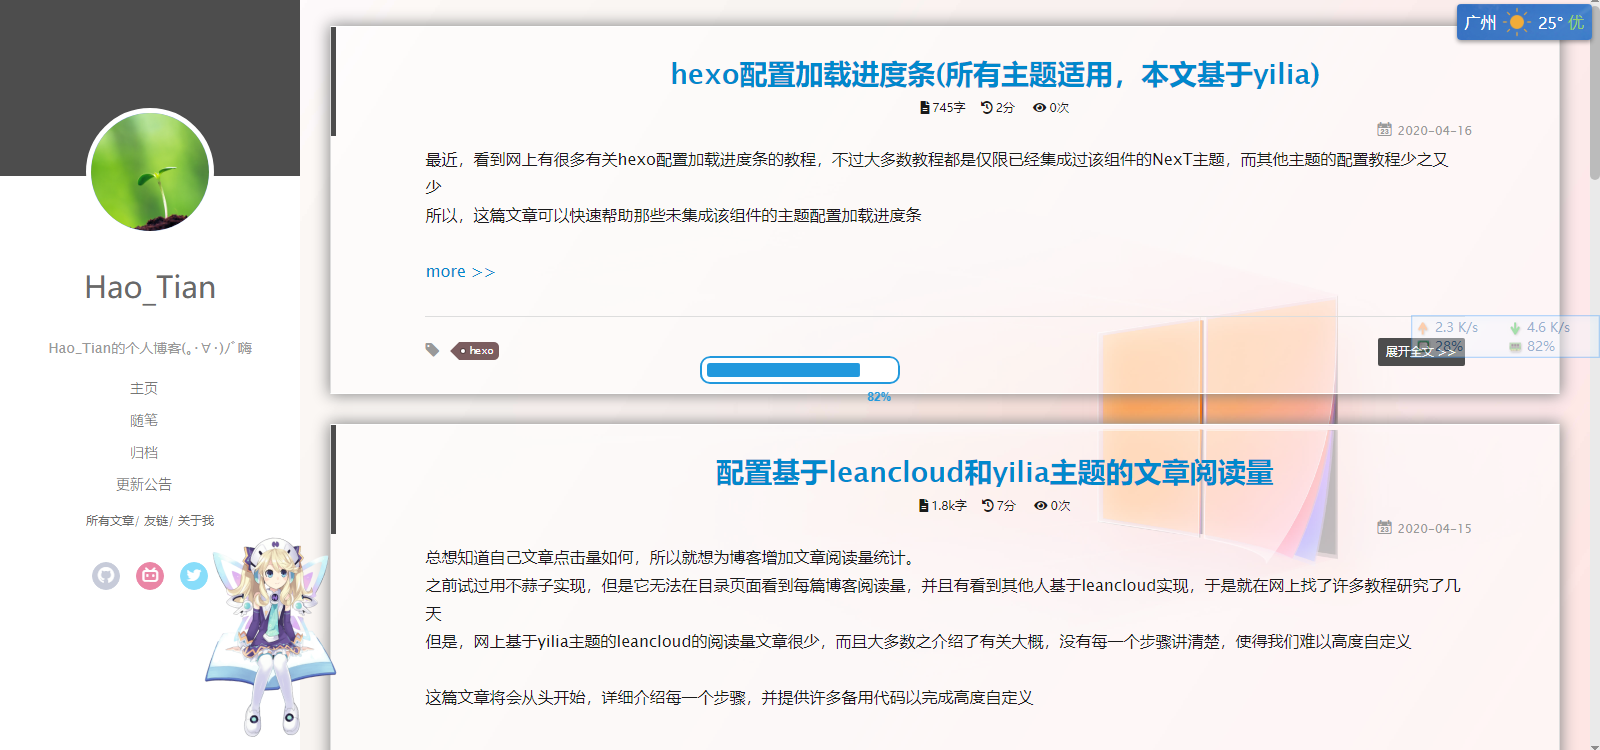Click the eye icon in the leancloud post
The image size is (1600, 750).
tap(1041, 506)
